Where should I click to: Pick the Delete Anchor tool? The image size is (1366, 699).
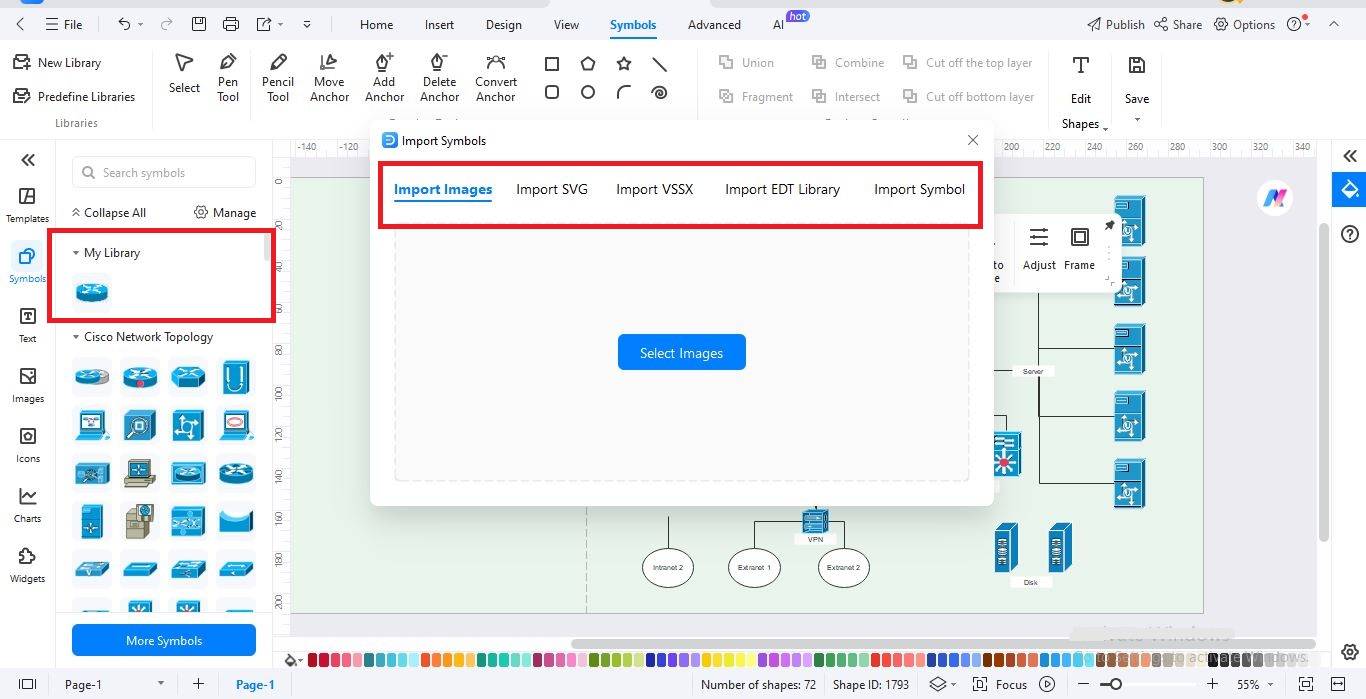click(x=439, y=78)
